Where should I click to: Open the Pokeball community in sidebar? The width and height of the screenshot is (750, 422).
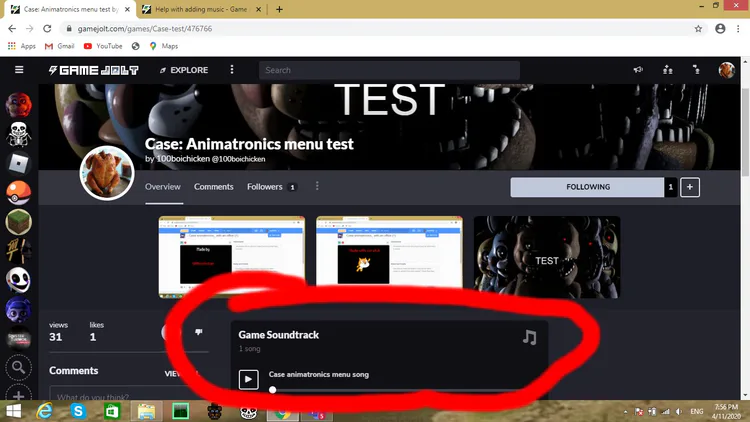tap(19, 193)
